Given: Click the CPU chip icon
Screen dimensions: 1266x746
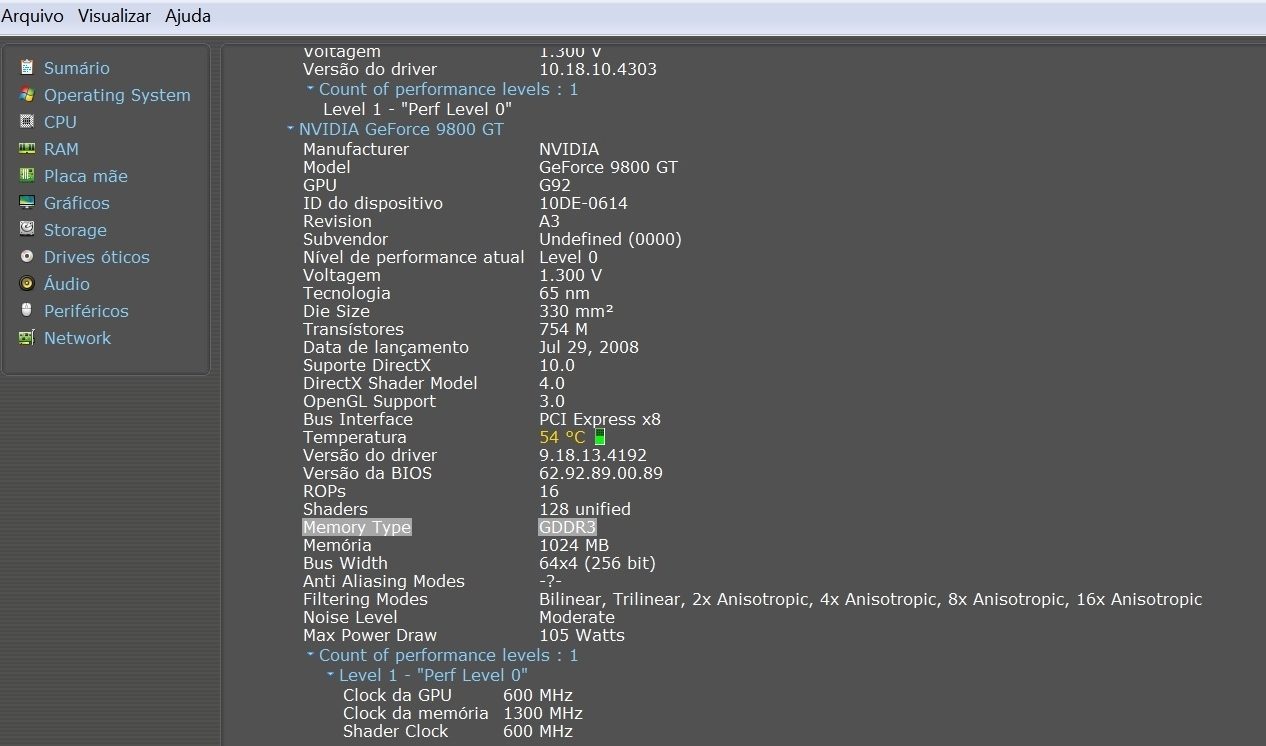Looking at the screenshot, I should click(x=27, y=122).
